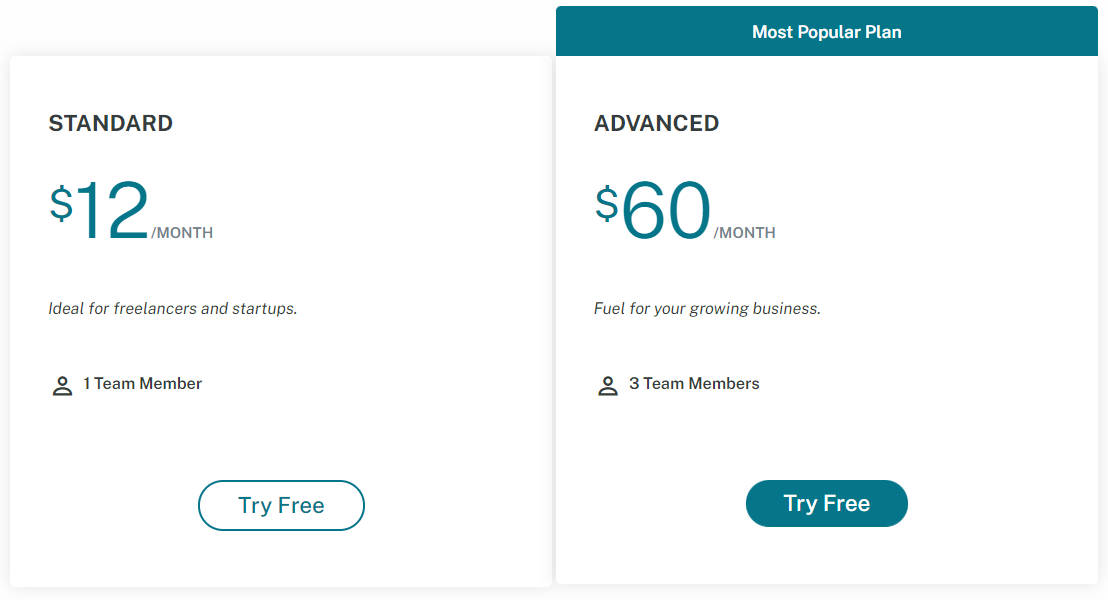The width and height of the screenshot is (1108, 600).
Task: Select the Most Popular Plan banner
Action: coord(827,31)
